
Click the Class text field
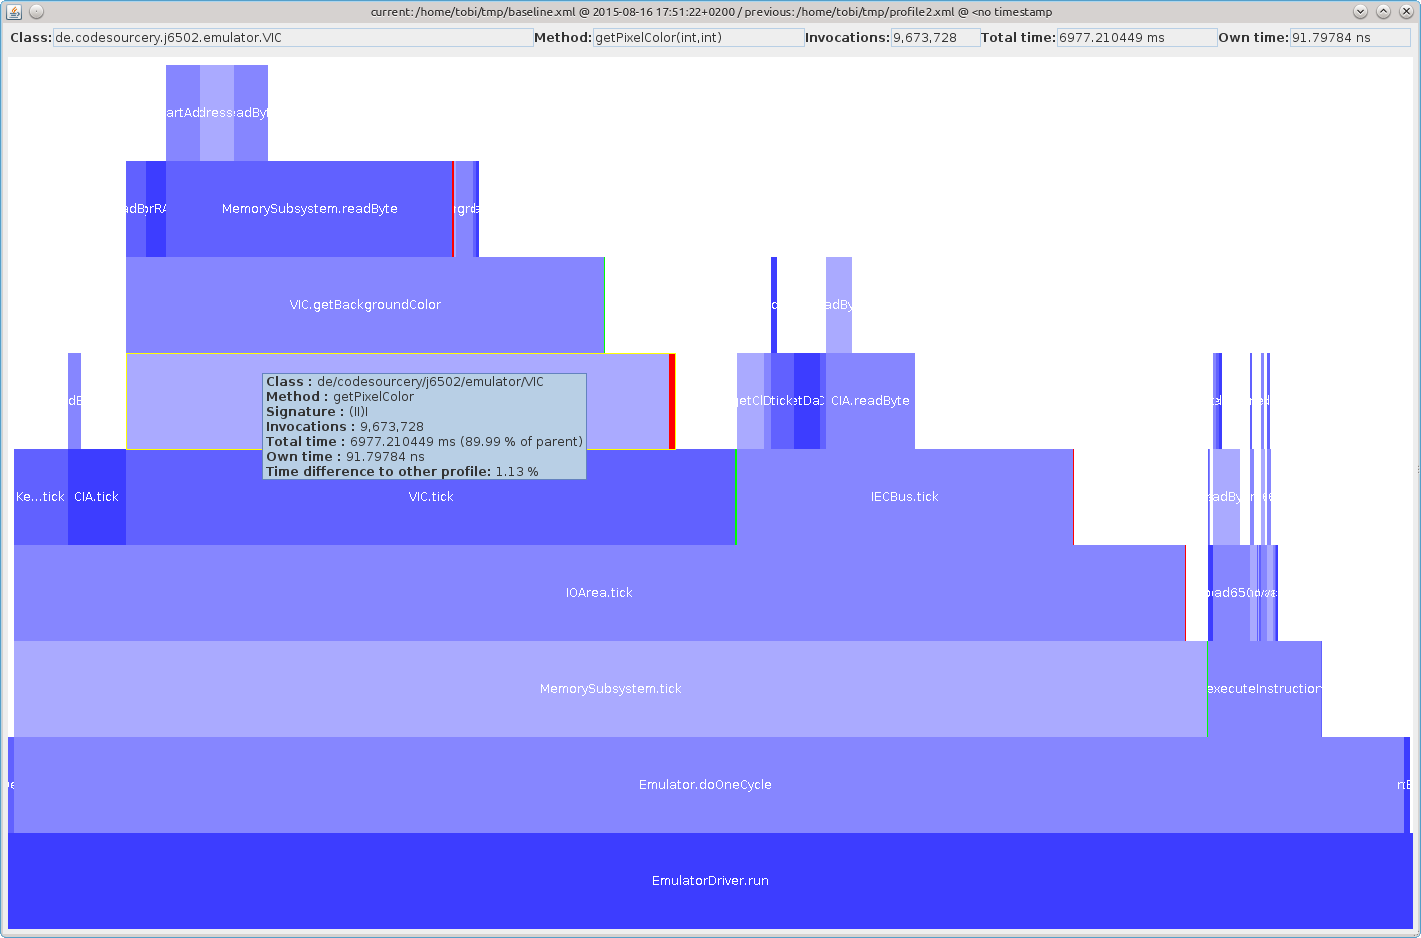tap(293, 38)
